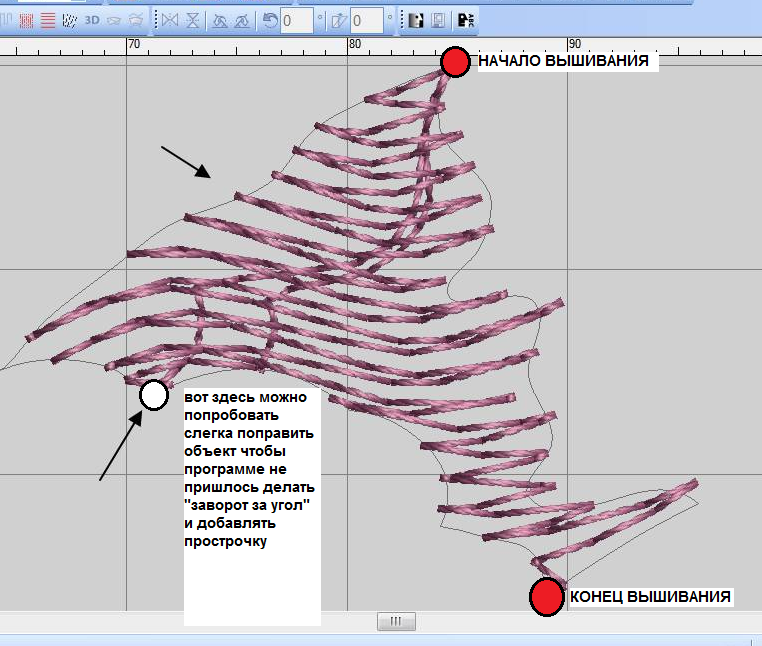Click the black-and-white panel icon in toolbar
762x646 pixels.
point(417,19)
